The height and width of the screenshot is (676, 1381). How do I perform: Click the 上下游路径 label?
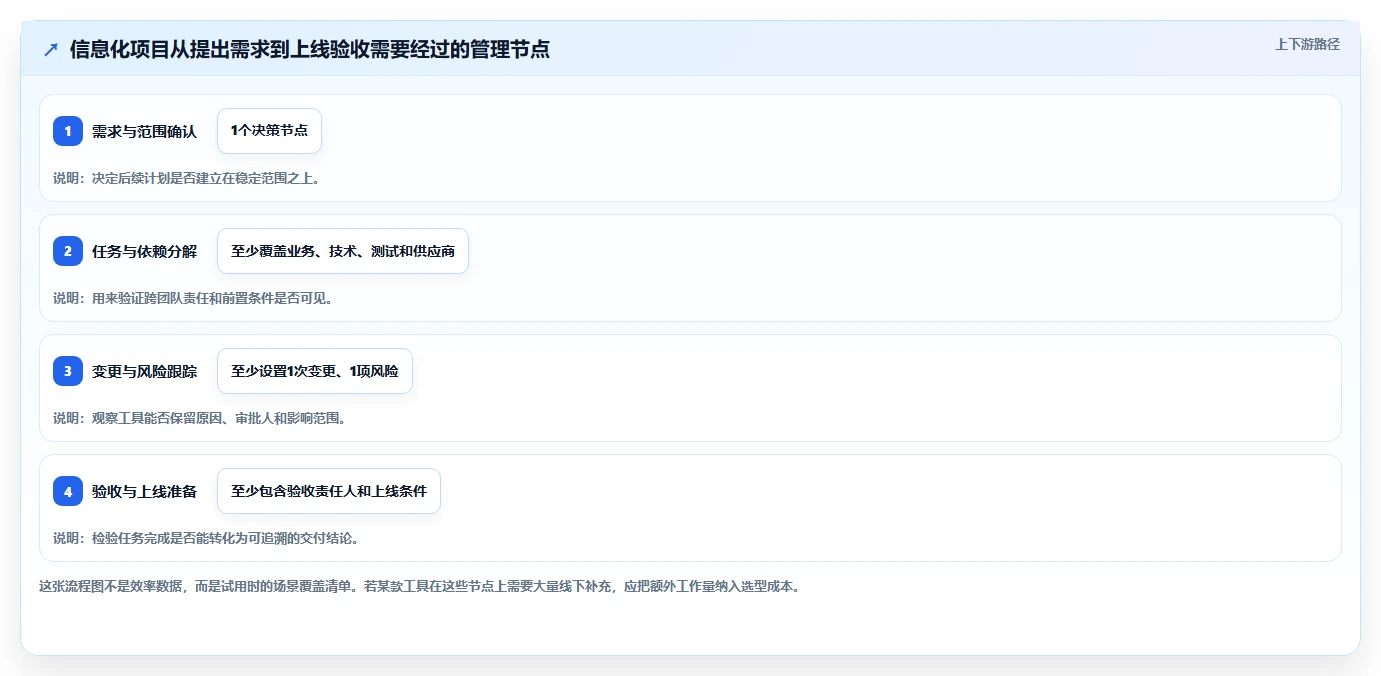[x=1307, y=44]
